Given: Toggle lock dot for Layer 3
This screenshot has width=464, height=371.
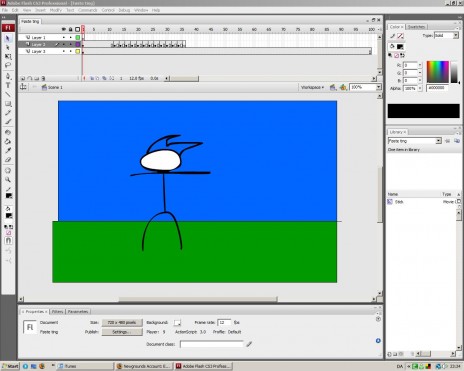Looking at the screenshot, I should [x=70, y=51].
